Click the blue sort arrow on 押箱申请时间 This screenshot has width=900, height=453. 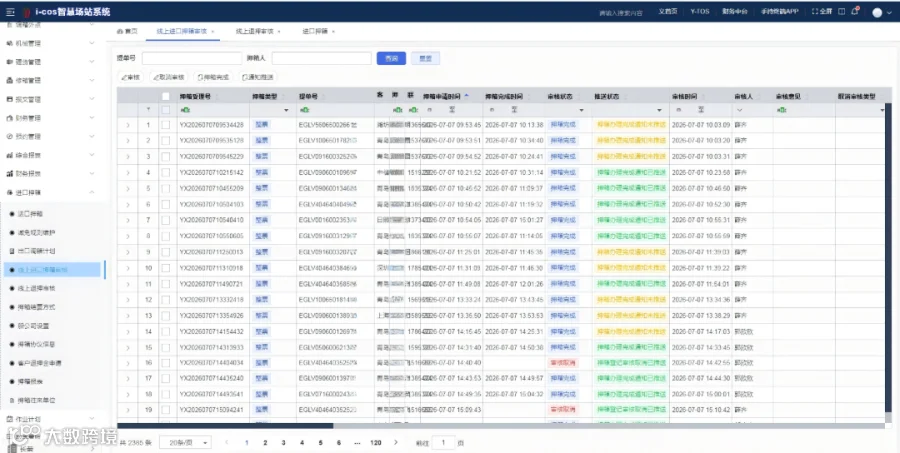coord(467,96)
